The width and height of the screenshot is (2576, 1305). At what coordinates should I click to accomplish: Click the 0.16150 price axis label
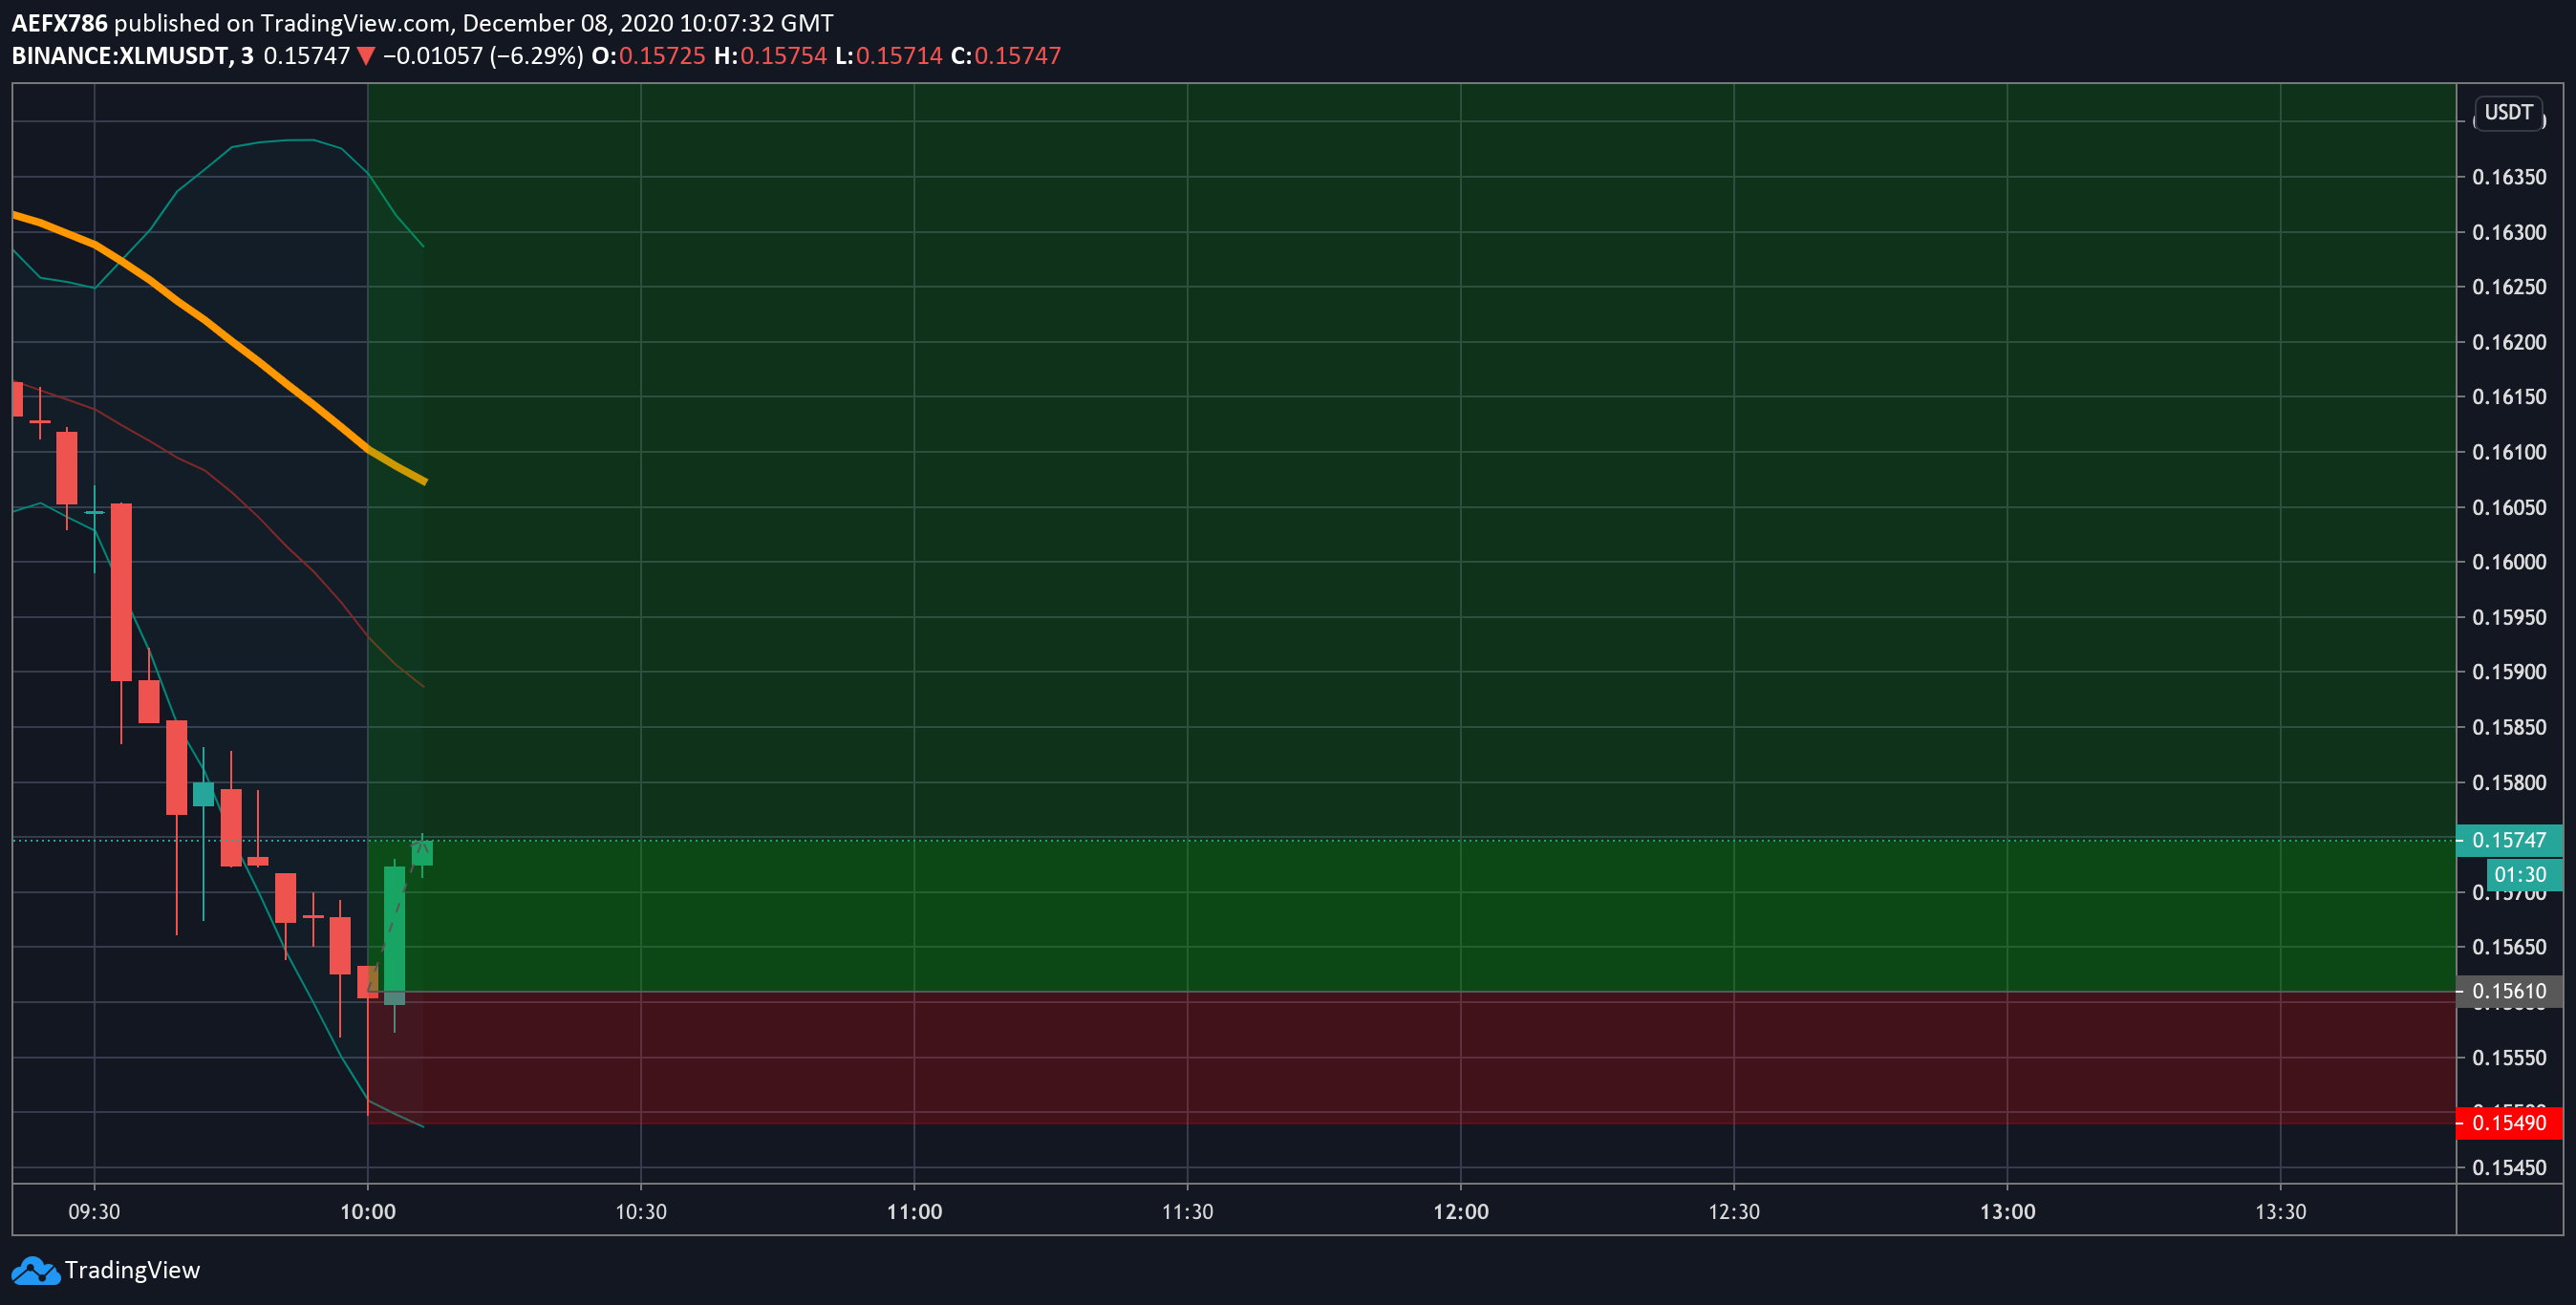[2509, 397]
